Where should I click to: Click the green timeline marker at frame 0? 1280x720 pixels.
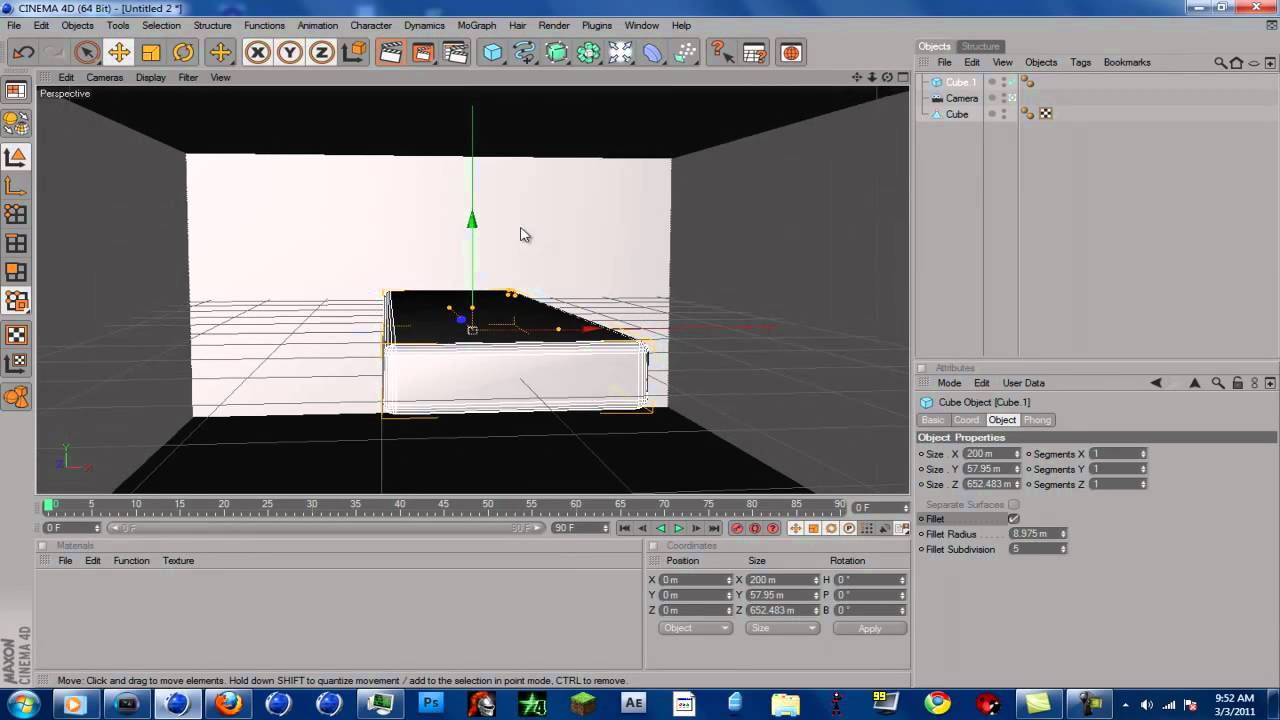[x=49, y=505]
